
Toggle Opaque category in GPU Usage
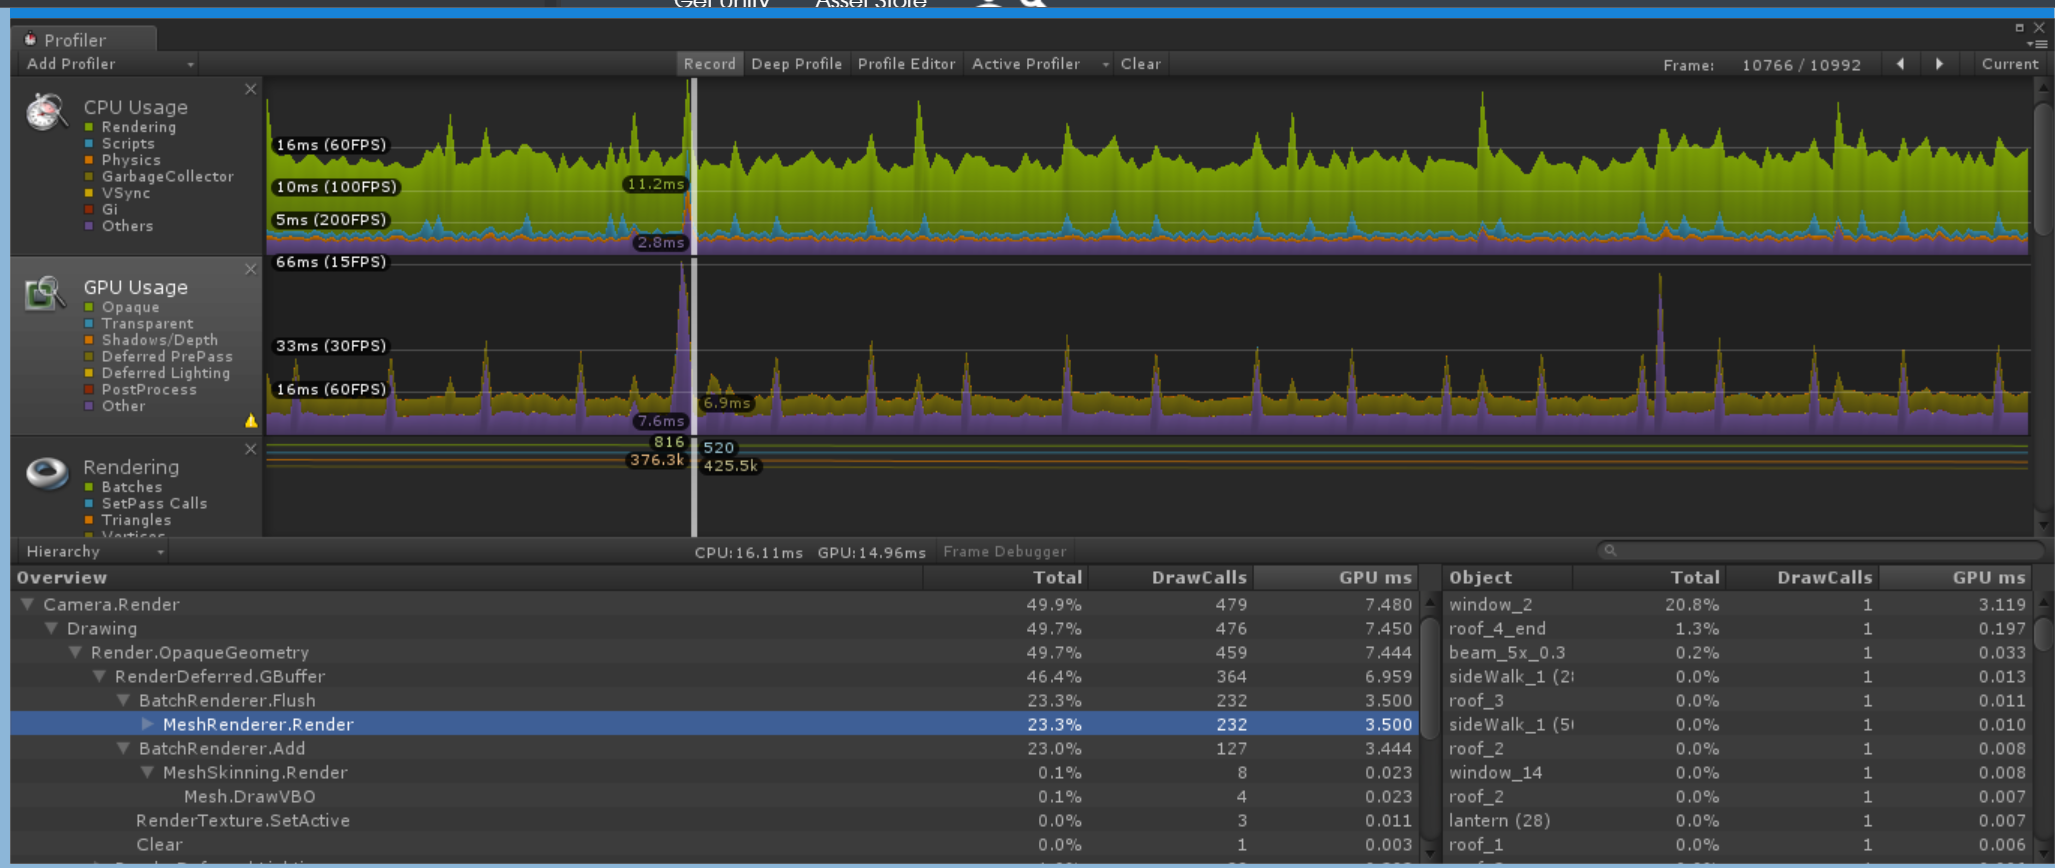coord(90,307)
